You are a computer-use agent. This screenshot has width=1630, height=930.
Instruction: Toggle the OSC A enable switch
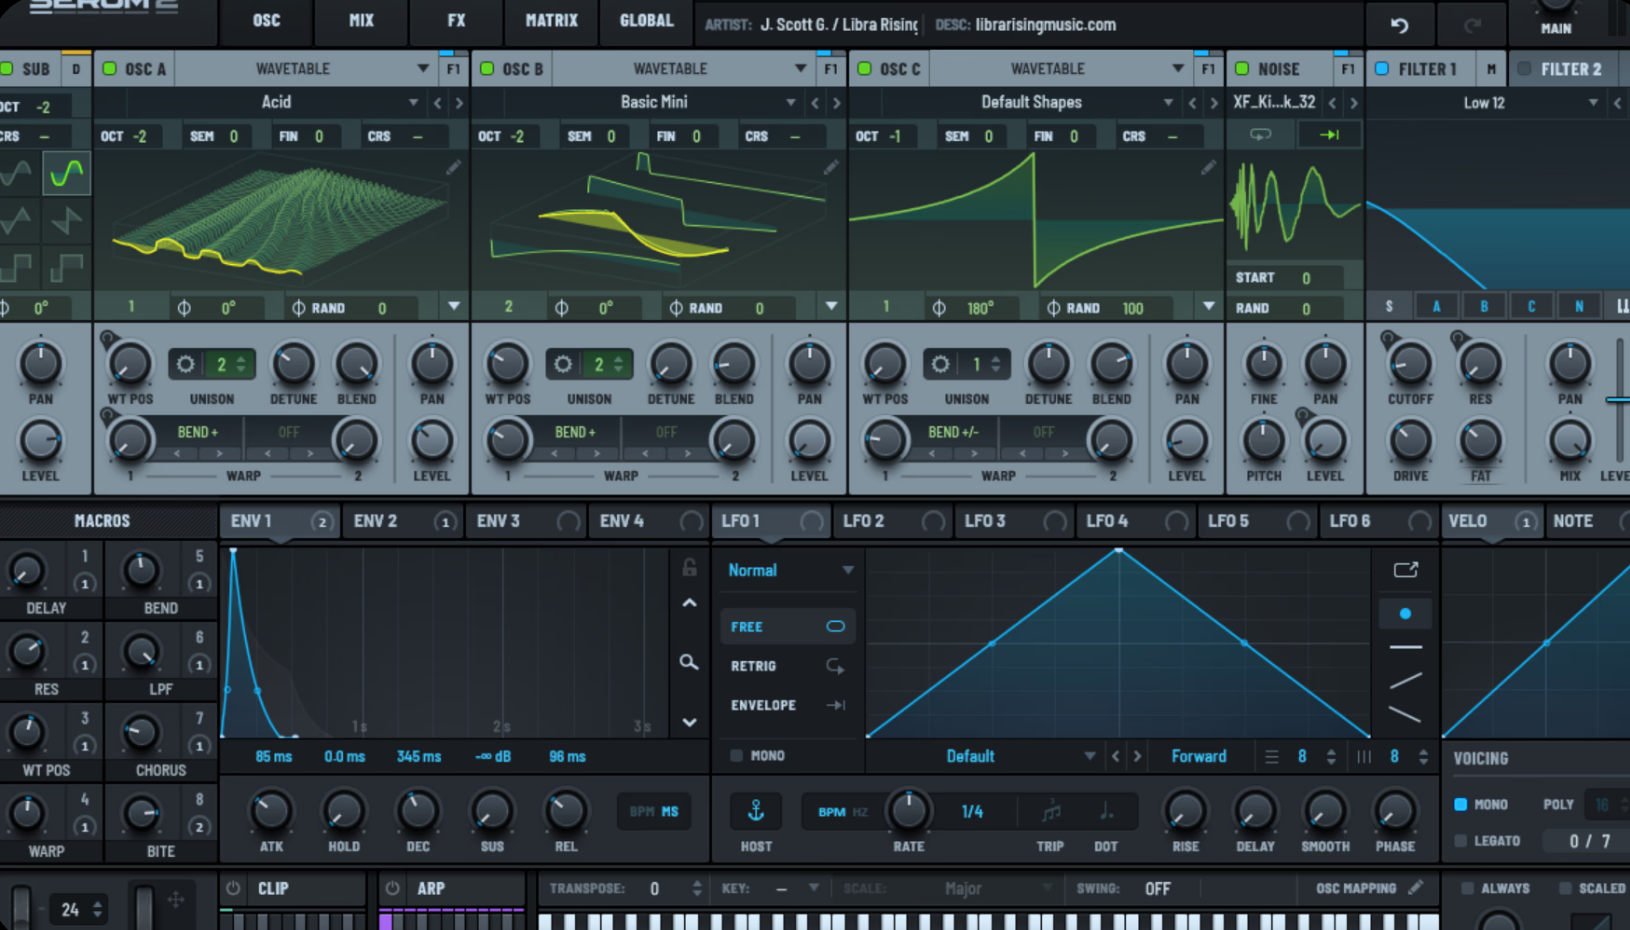point(110,69)
